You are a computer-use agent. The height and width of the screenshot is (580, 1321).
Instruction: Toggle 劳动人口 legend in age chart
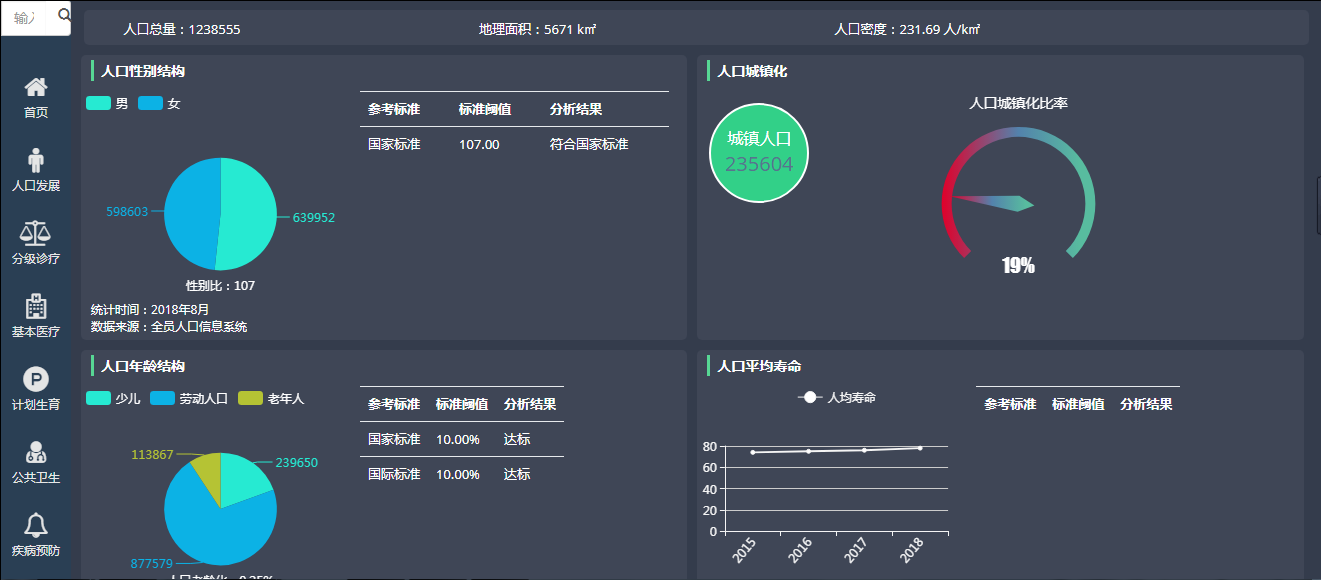[x=189, y=398]
